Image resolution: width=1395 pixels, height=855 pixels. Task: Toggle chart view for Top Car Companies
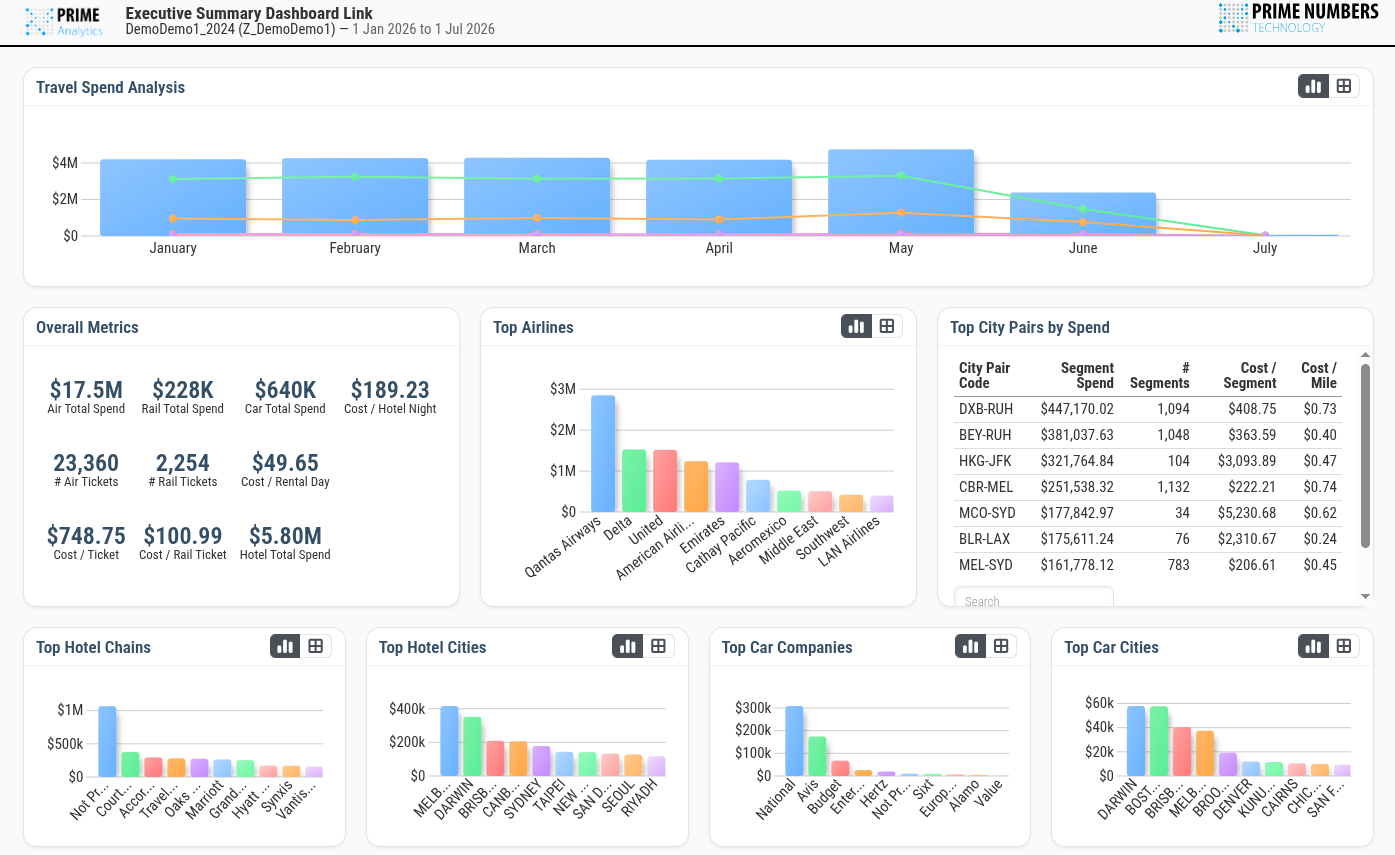pyautogui.click(x=971, y=646)
